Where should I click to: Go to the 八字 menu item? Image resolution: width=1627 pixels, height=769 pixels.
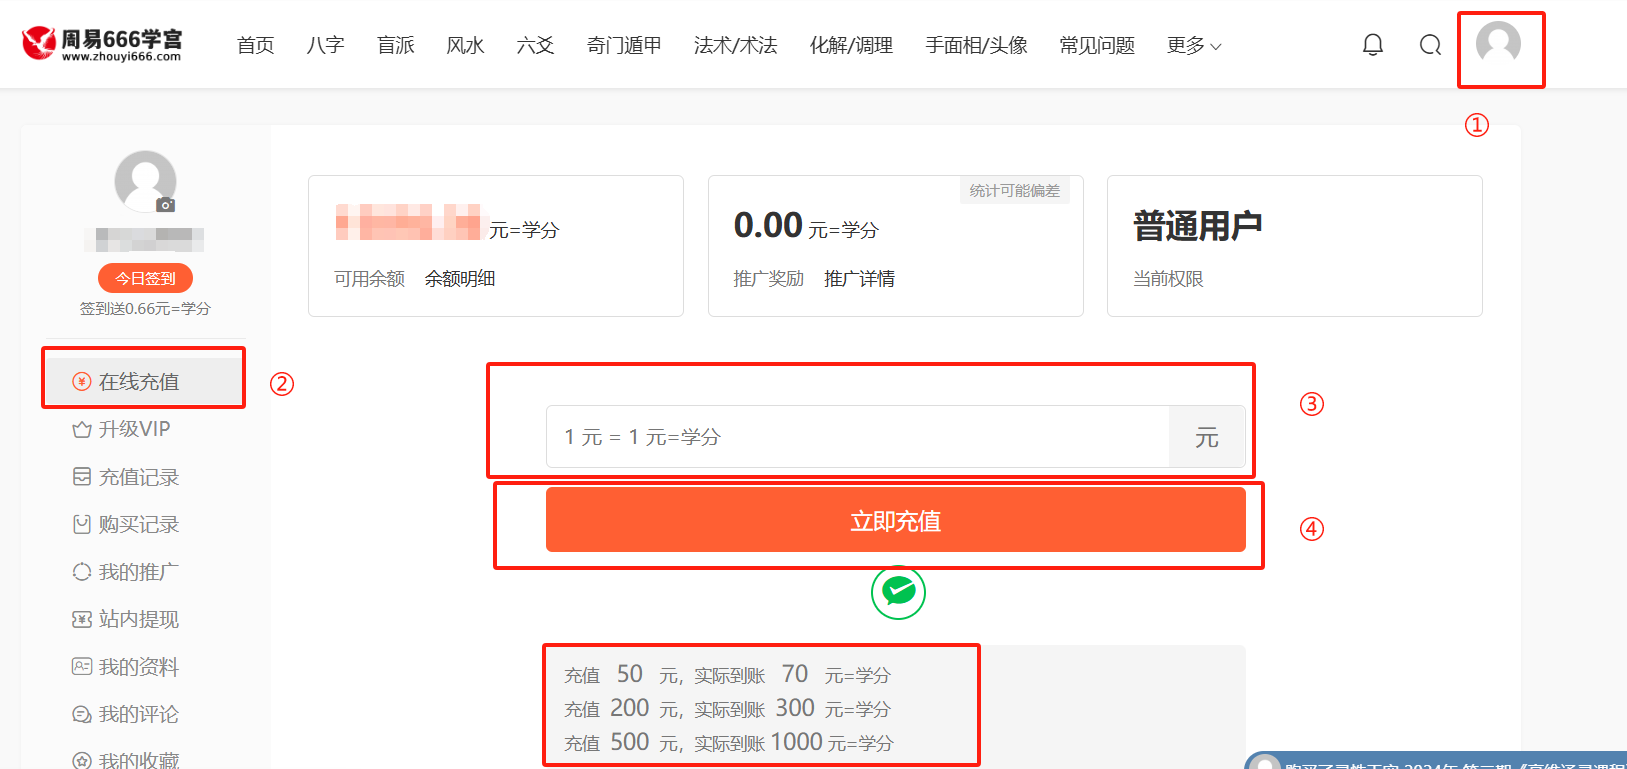325,46
